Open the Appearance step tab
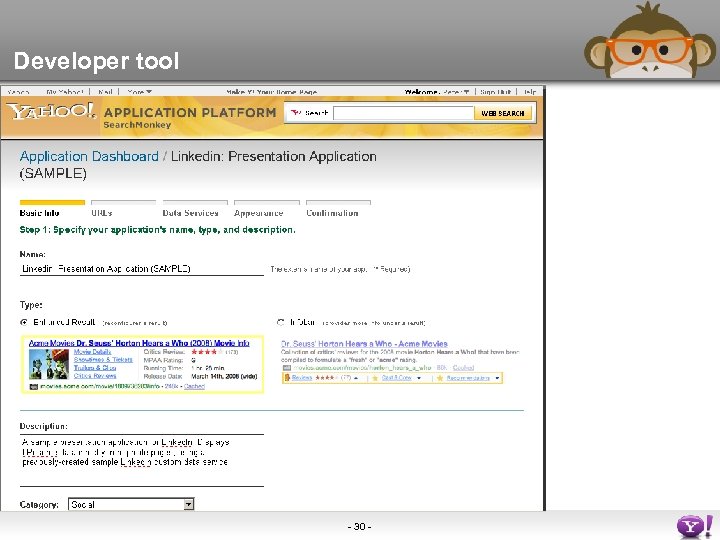 click(x=266, y=209)
